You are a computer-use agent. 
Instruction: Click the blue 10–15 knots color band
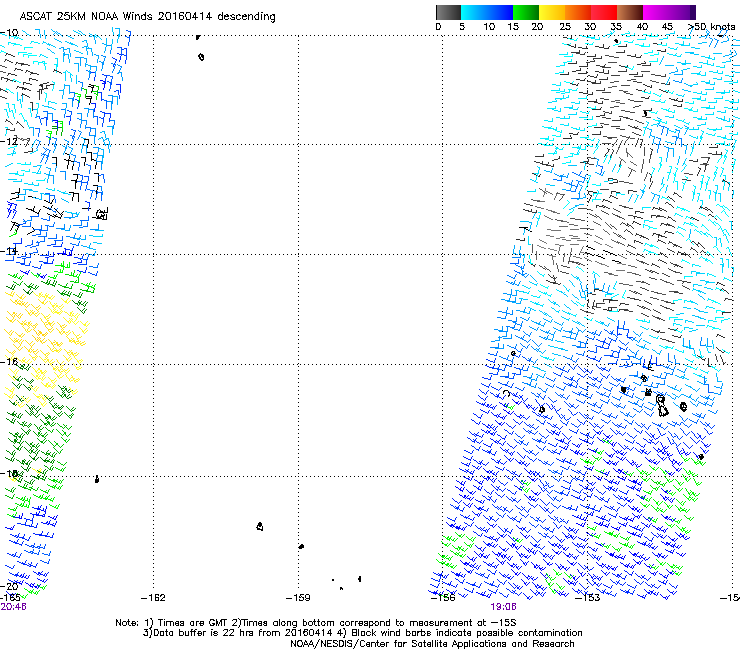tap(500, 12)
